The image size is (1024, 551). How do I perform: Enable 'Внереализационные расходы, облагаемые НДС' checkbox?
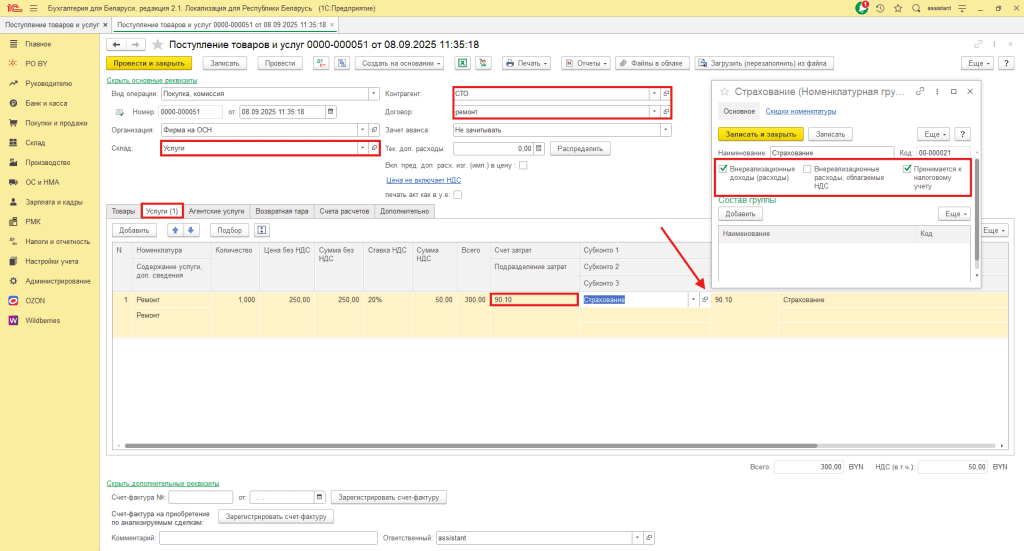point(807,168)
